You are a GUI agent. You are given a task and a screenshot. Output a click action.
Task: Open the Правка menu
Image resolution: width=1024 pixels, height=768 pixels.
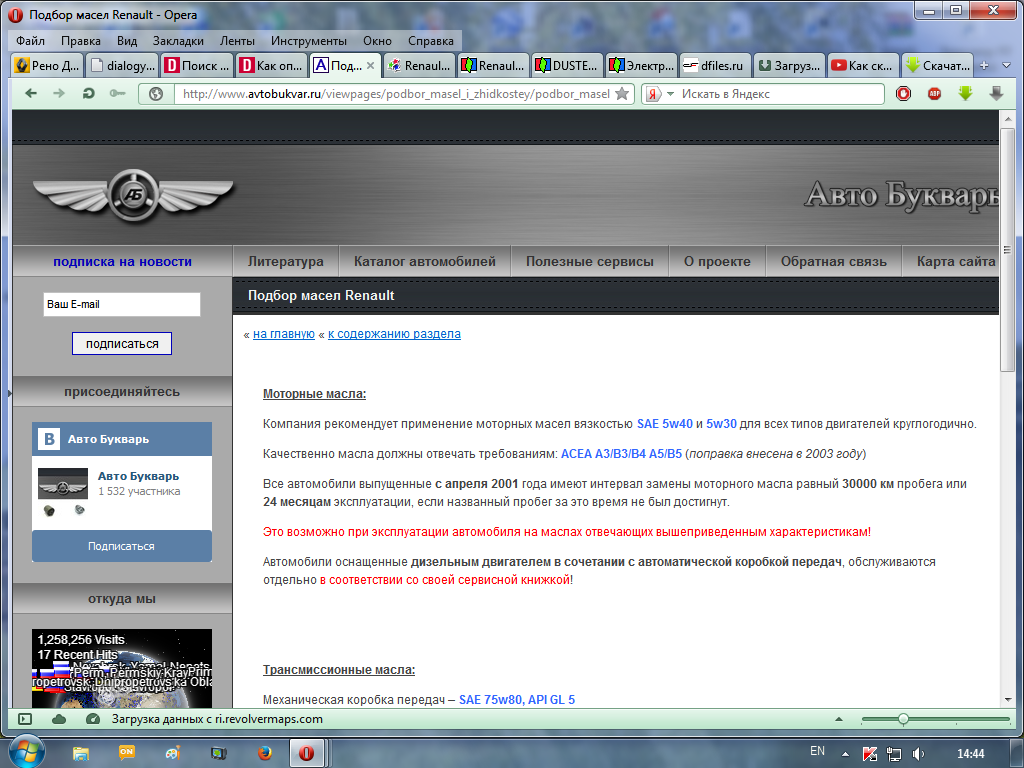(x=81, y=40)
